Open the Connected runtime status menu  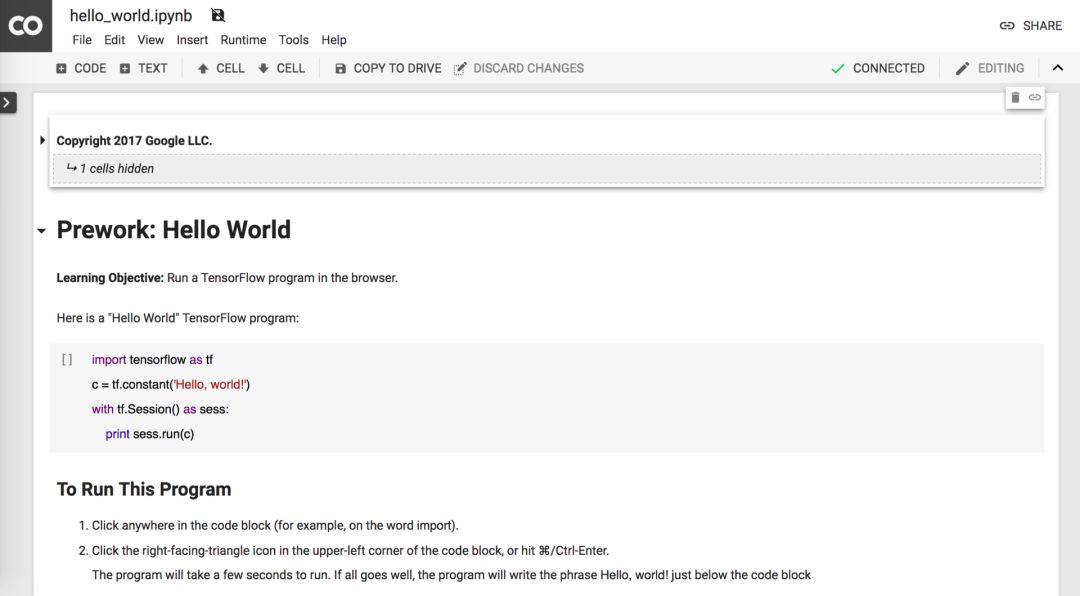878,68
